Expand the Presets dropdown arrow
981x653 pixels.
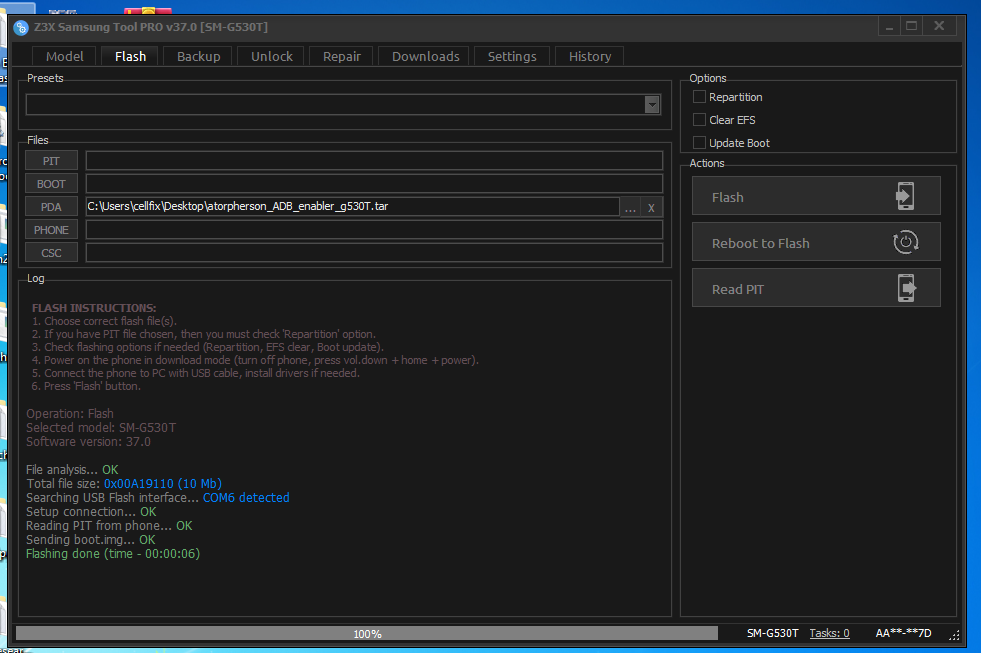652,104
